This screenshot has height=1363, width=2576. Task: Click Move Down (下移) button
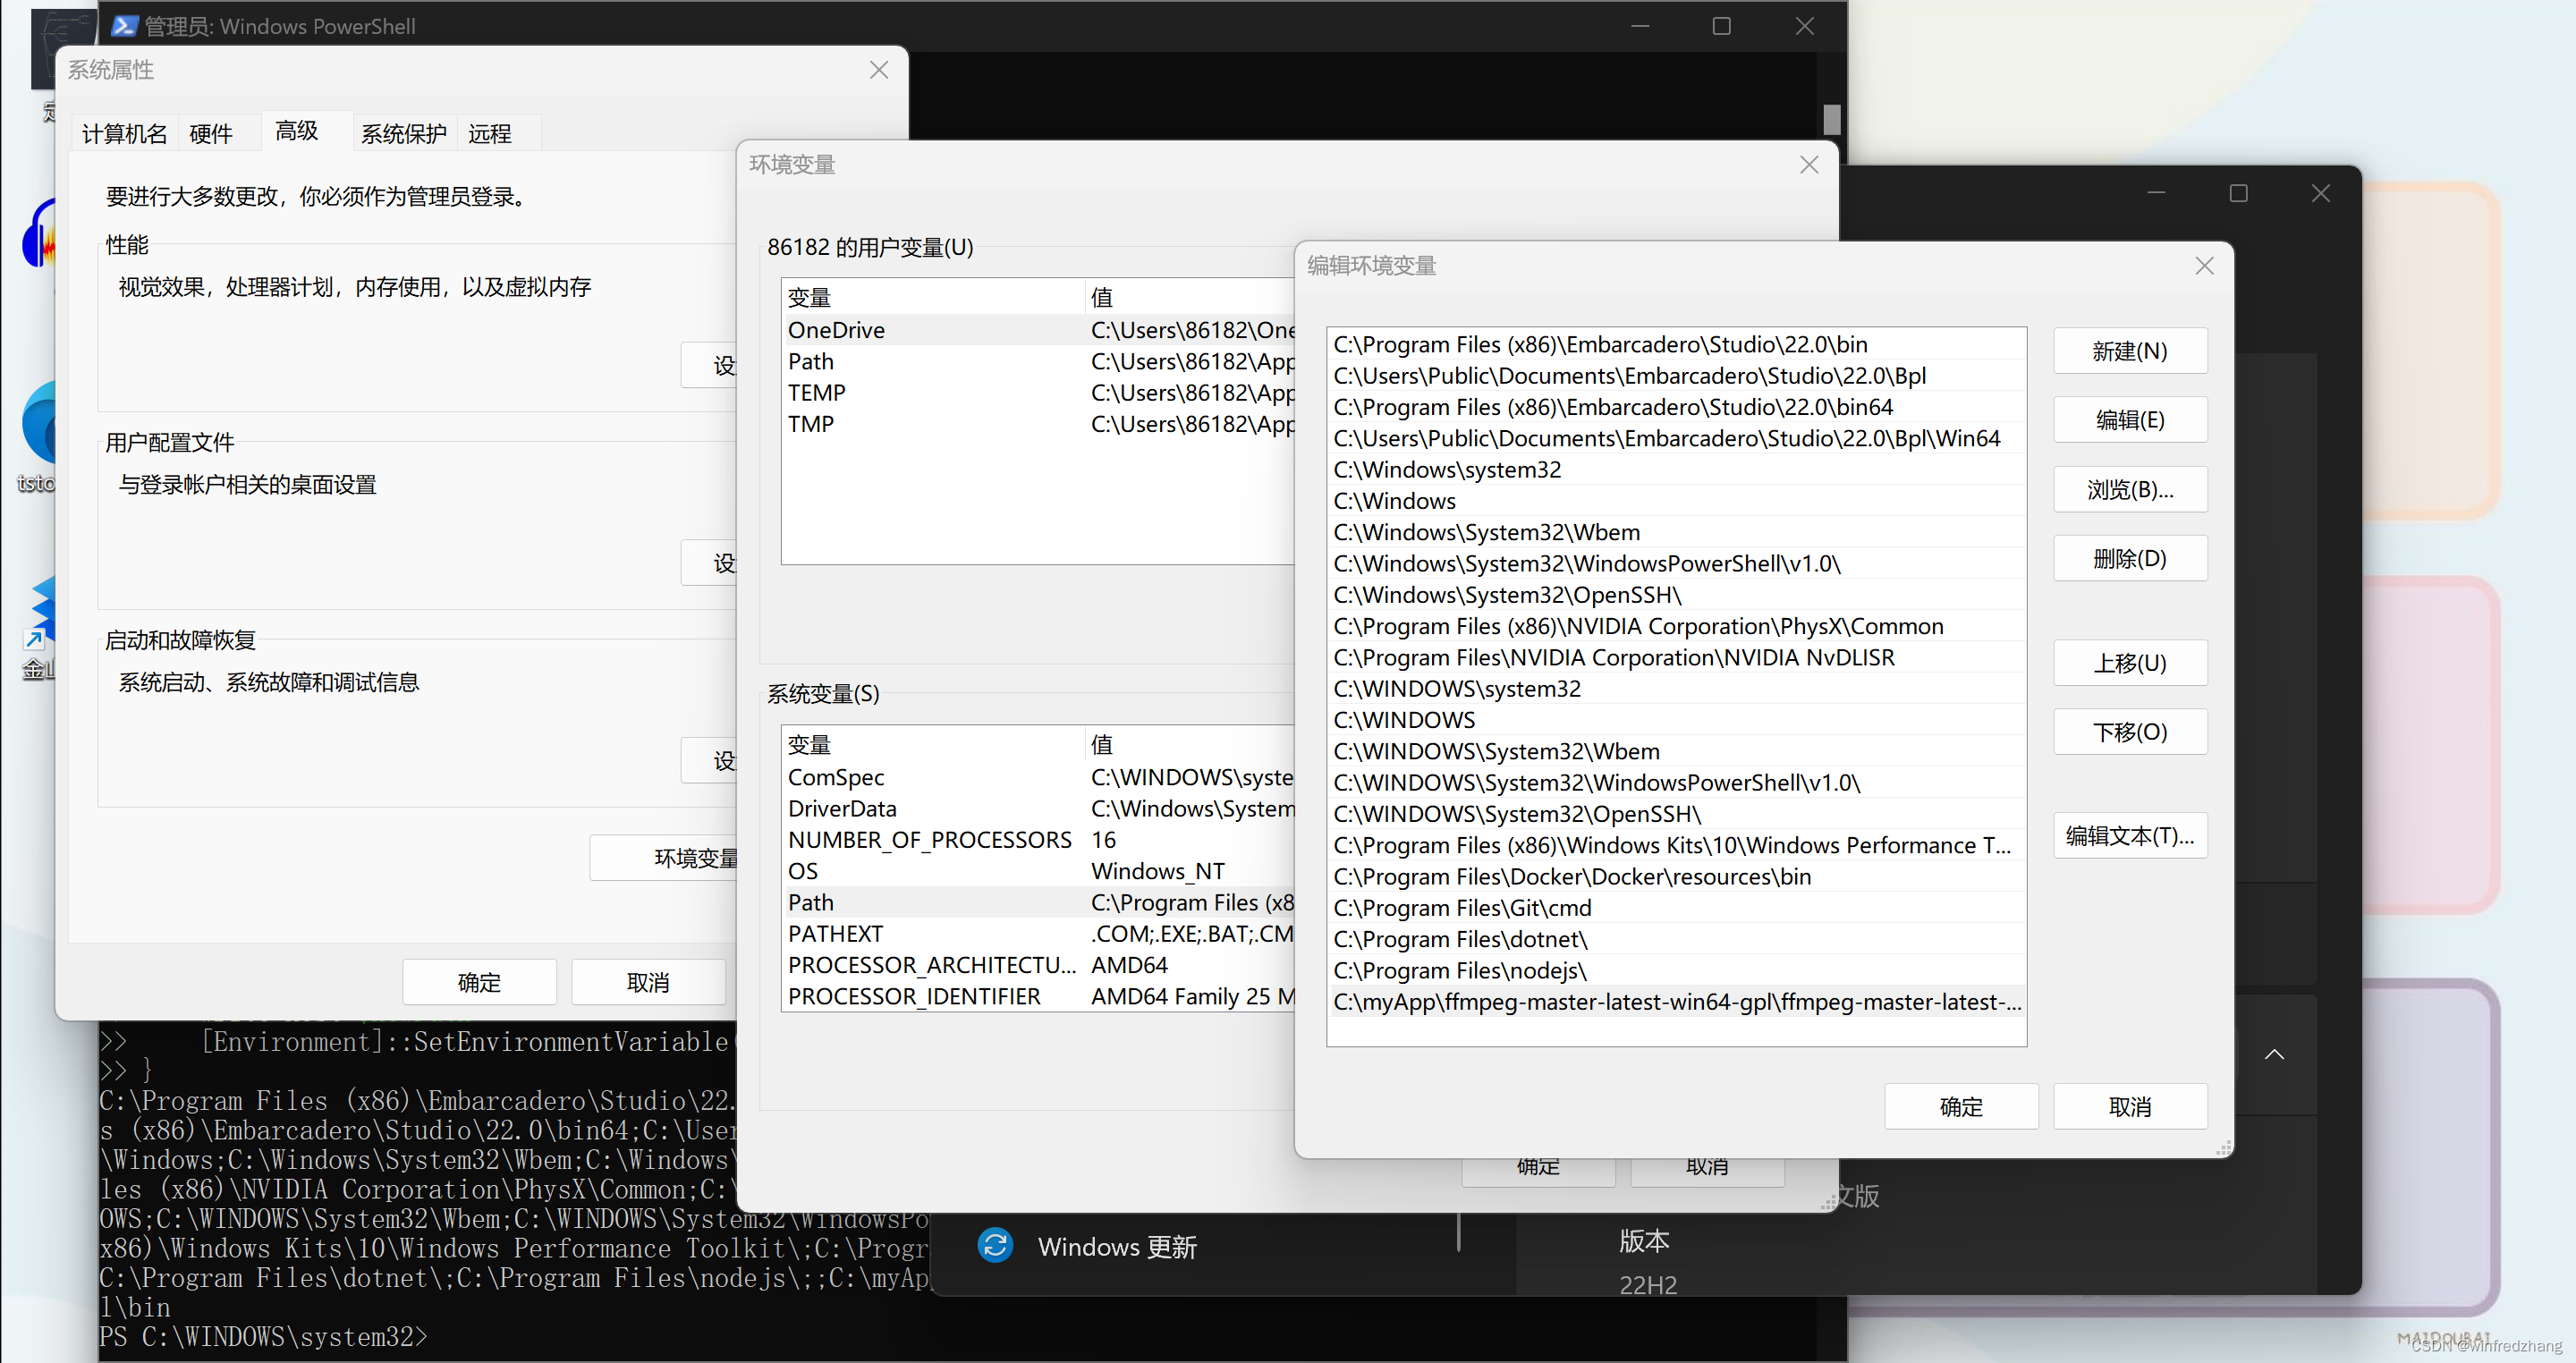click(x=2130, y=732)
